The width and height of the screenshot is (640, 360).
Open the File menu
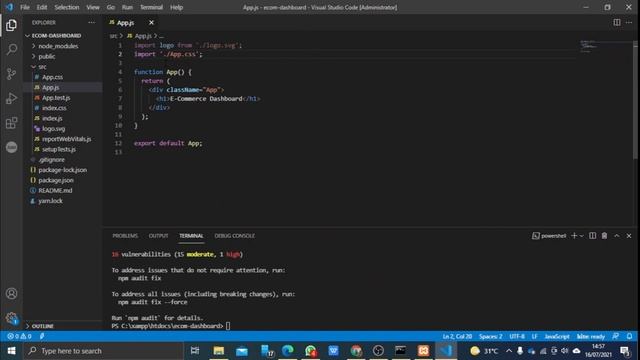click(25, 7)
